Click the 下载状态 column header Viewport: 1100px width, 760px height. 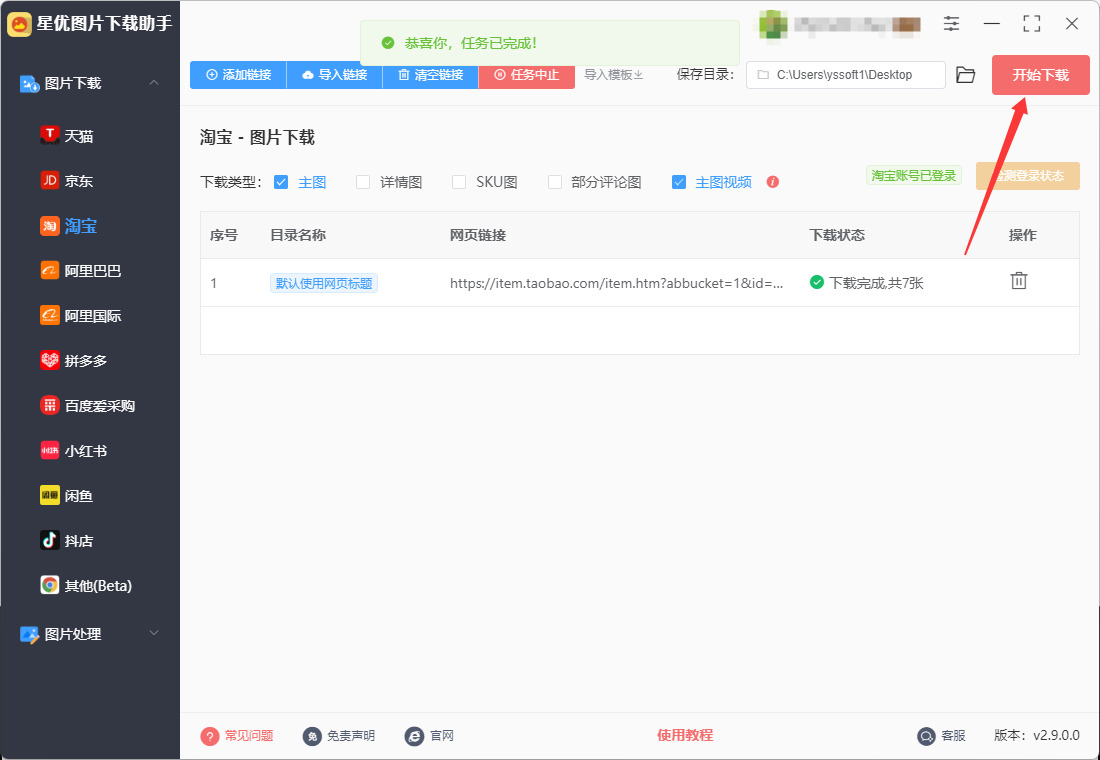pos(837,235)
